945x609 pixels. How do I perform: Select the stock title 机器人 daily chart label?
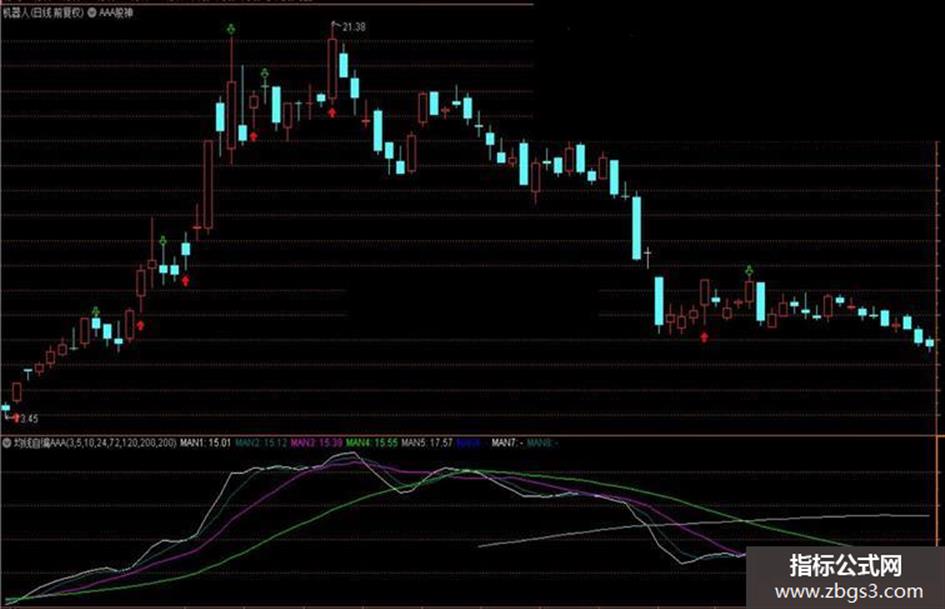coord(44,13)
